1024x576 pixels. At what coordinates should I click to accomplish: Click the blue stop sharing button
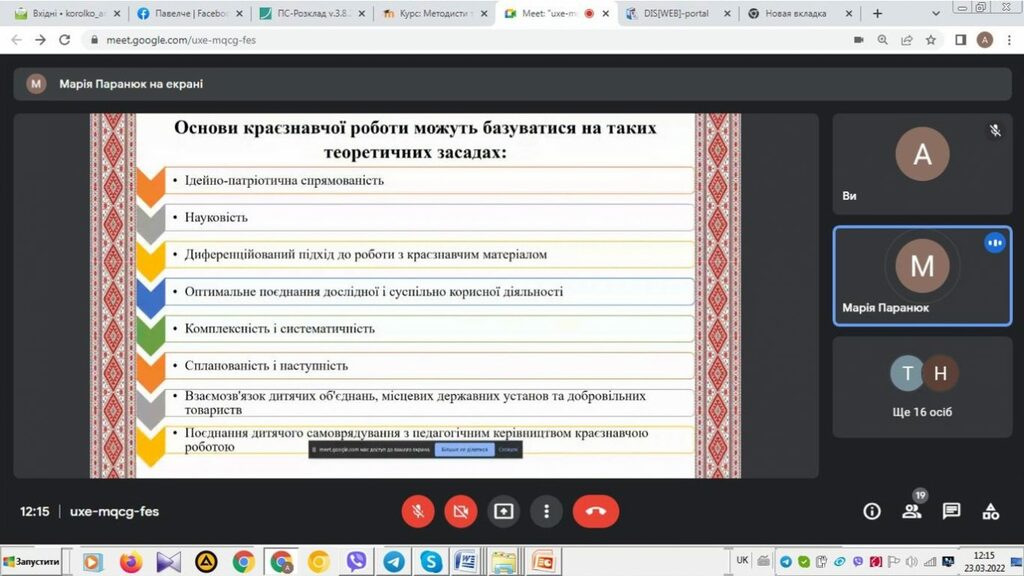[464, 450]
